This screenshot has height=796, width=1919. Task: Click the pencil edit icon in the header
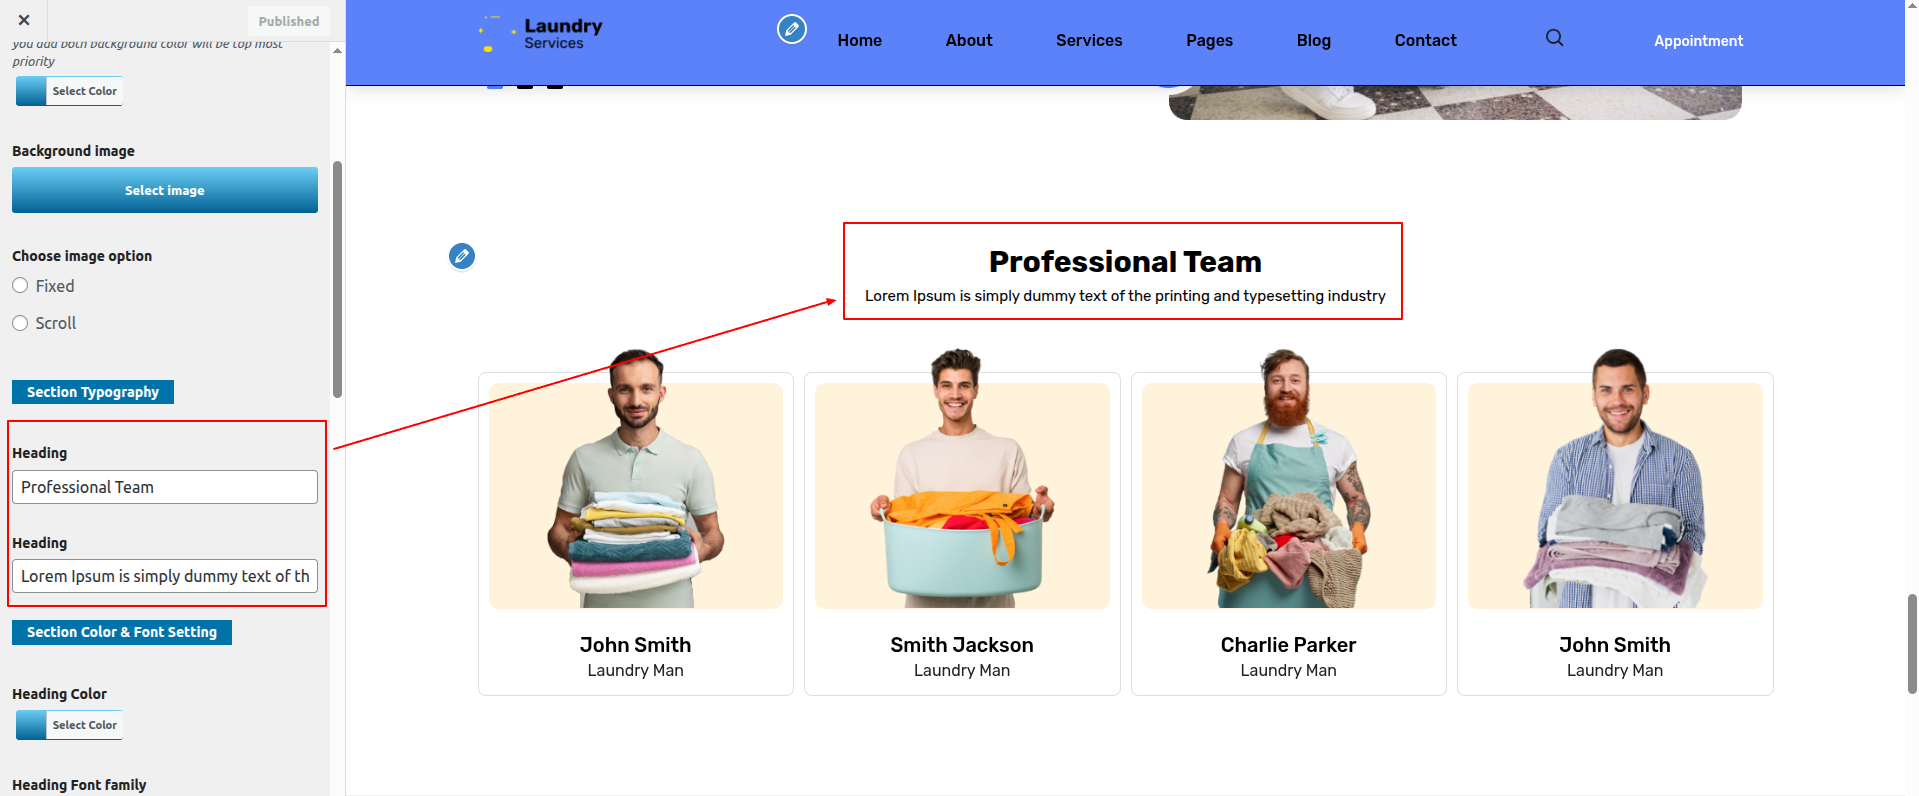[x=791, y=29]
